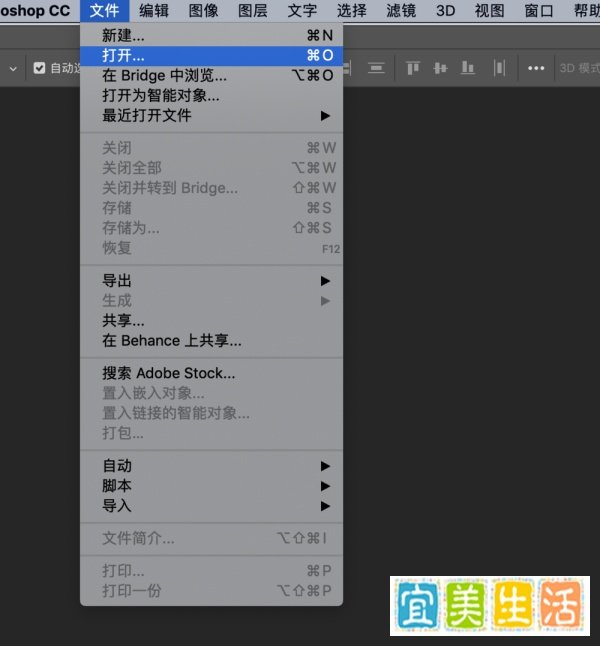Image resolution: width=600 pixels, height=646 pixels.
Task: Open the 图层 menu
Action: 253,11
